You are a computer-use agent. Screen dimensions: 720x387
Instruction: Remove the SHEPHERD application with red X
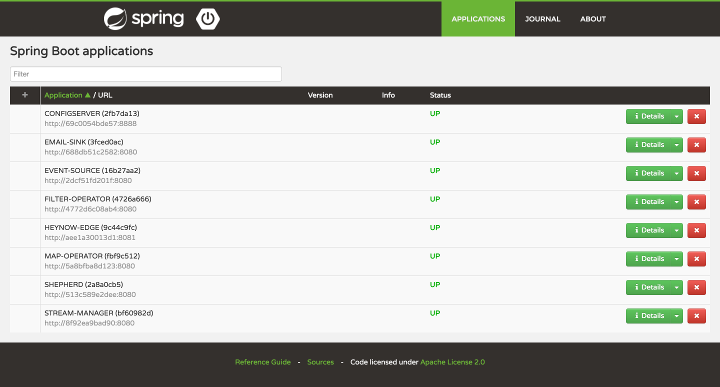point(696,287)
